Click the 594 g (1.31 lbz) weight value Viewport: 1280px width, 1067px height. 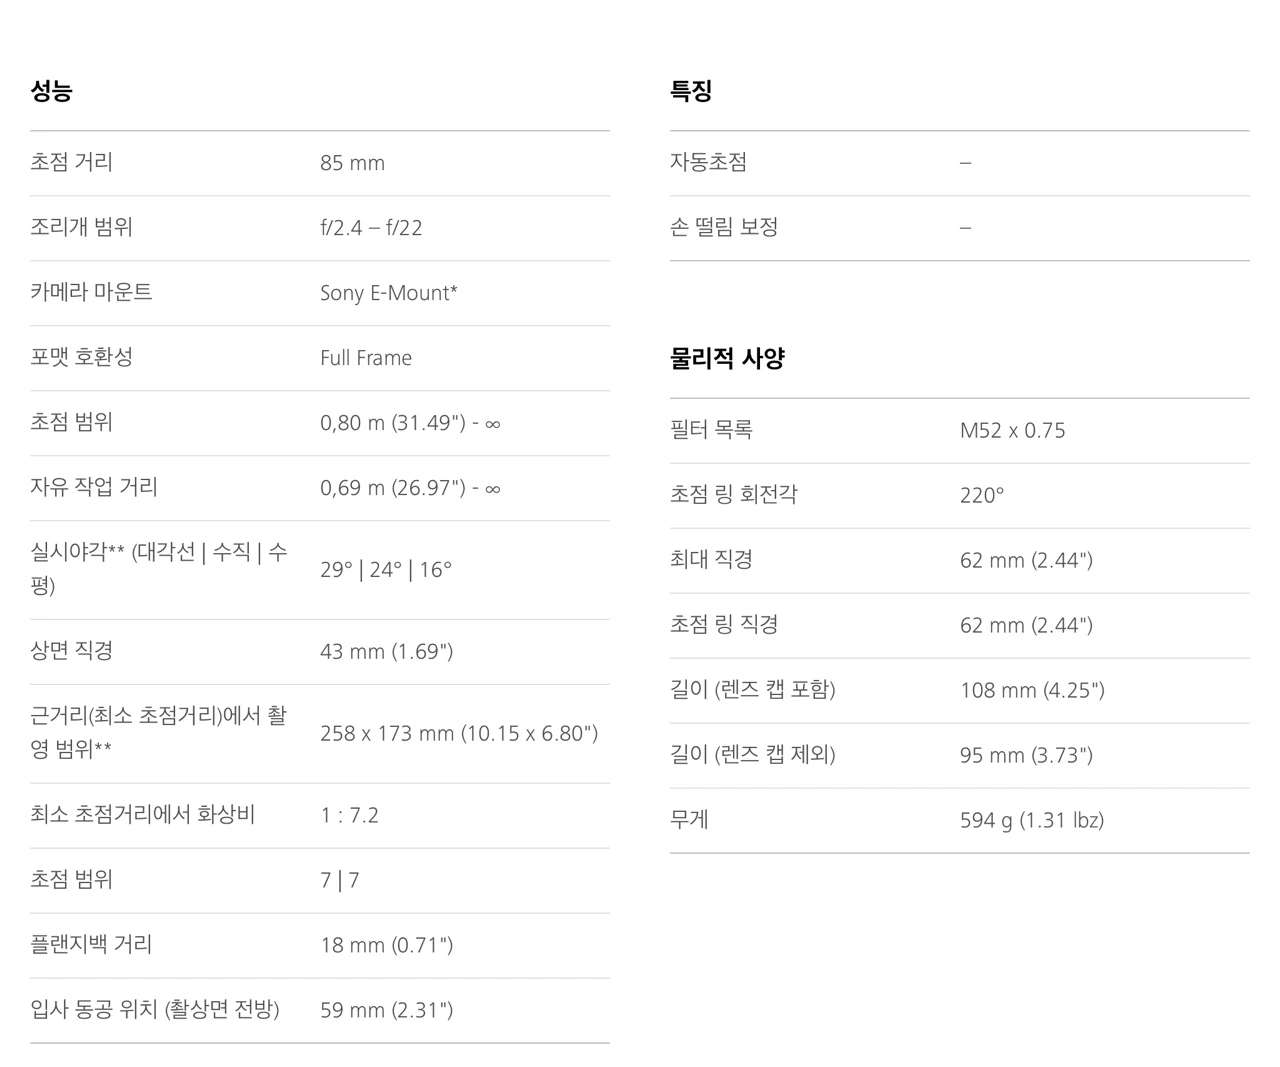pyautogui.click(x=1032, y=821)
